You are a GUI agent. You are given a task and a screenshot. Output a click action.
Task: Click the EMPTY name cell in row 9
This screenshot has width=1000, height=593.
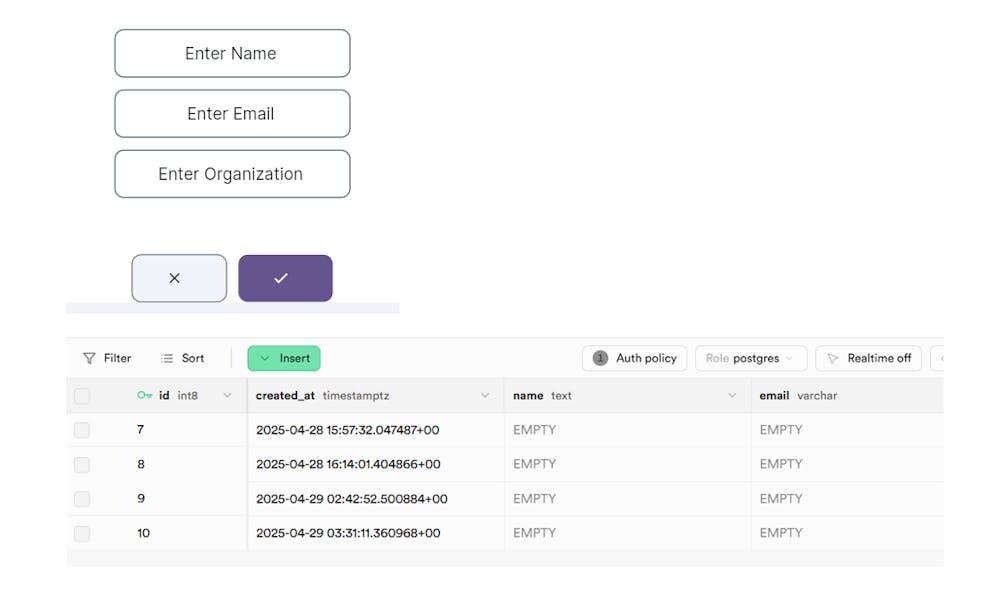coord(628,499)
